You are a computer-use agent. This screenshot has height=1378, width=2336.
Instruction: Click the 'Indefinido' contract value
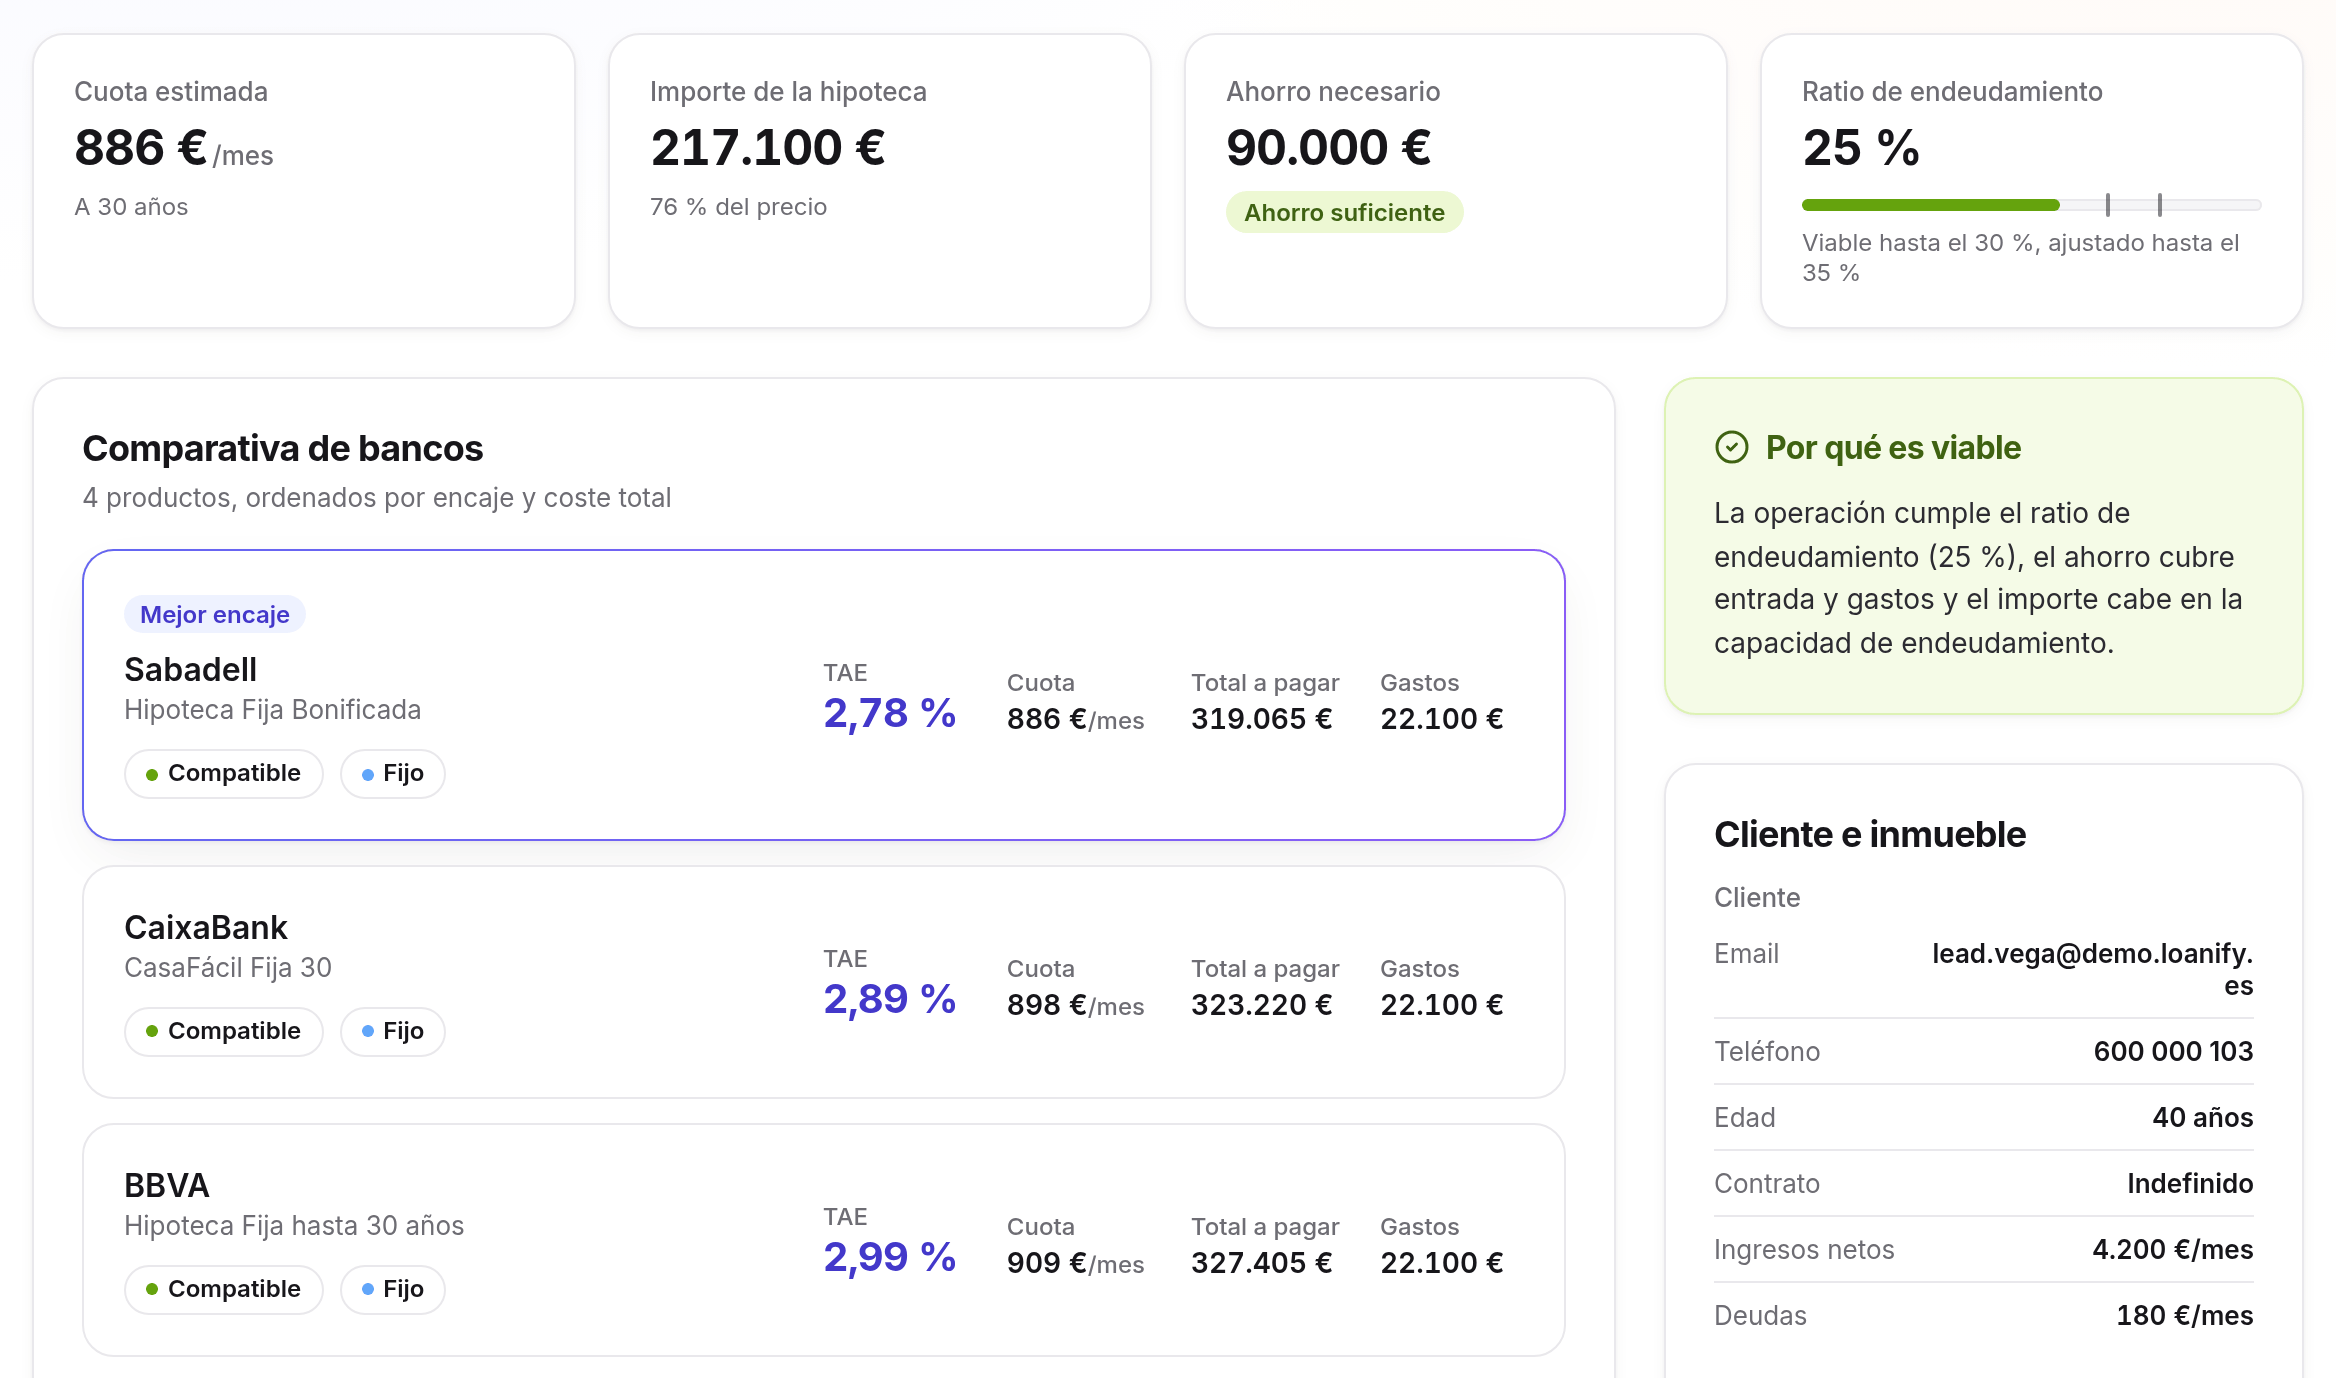tap(2190, 1183)
